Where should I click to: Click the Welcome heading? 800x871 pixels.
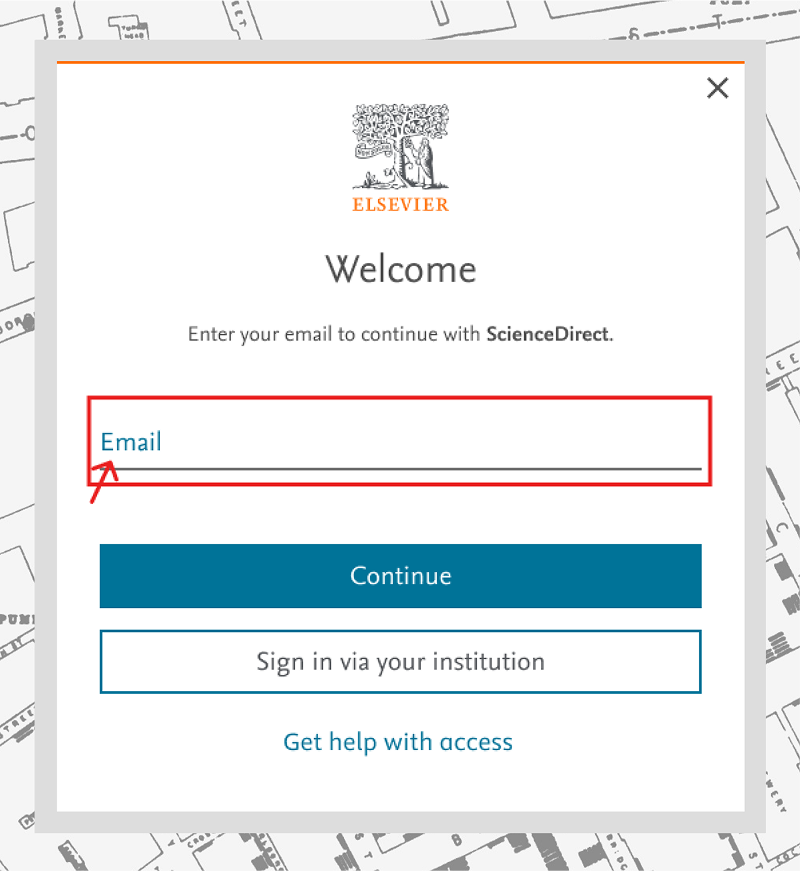pyautogui.click(x=400, y=269)
